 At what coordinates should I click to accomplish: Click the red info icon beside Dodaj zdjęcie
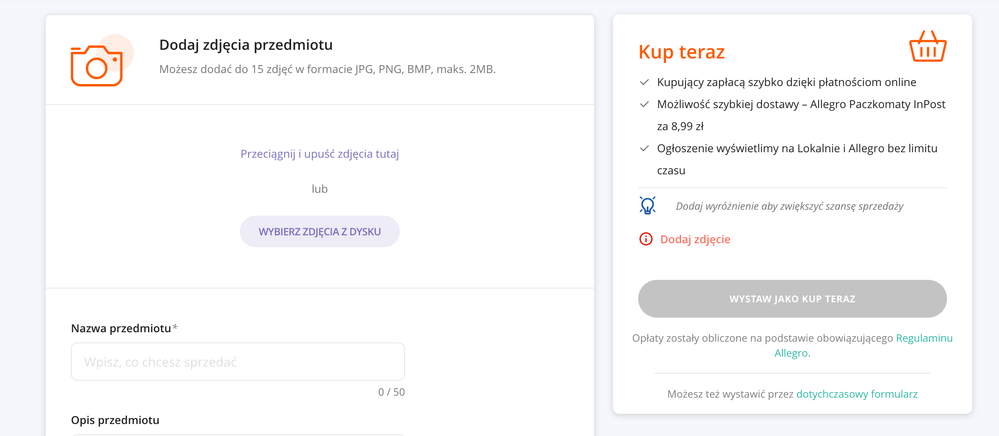pos(646,240)
